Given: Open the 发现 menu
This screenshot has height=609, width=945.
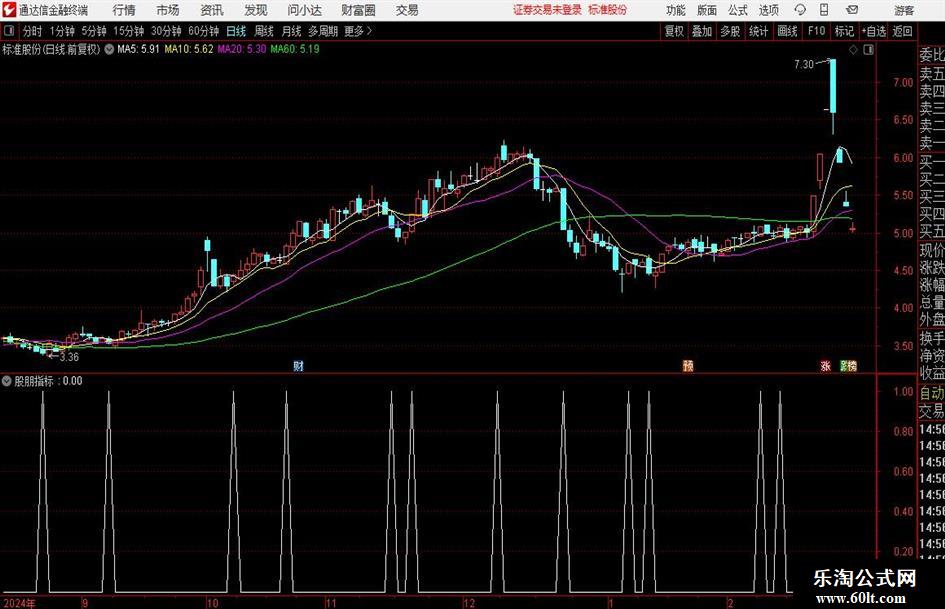Looking at the screenshot, I should tap(256, 10).
